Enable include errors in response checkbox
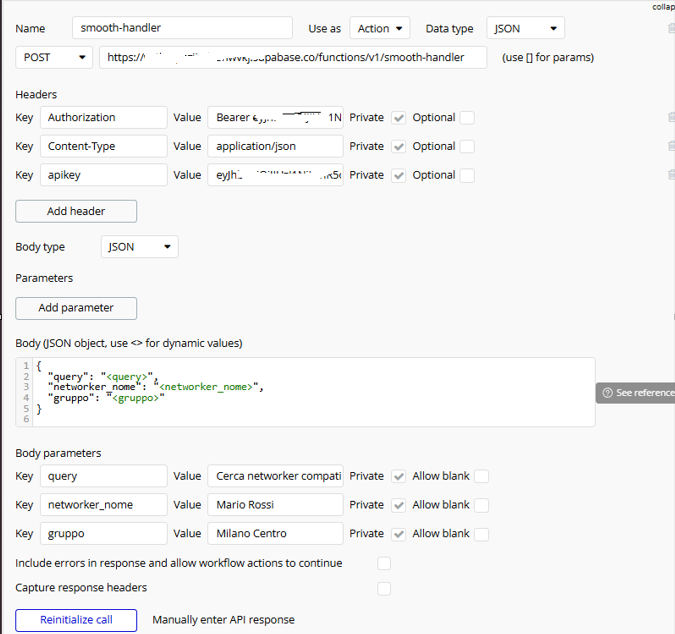The image size is (675, 634). tap(384, 564)
